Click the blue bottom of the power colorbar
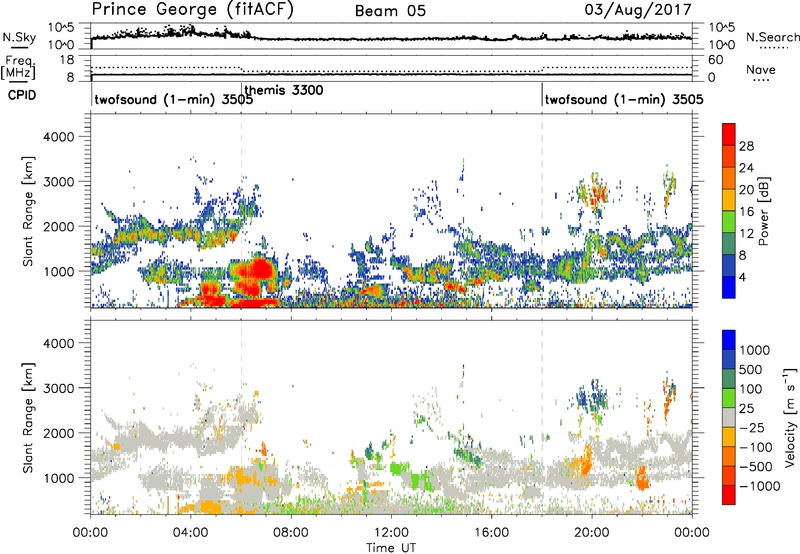The image size is (800, 554). pyautogui.click(x=729, y=288)
